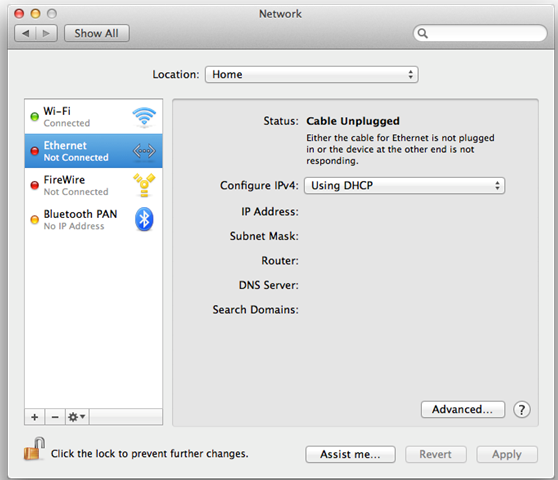Open the gear action menu
558x480 pixels.
pyautogui.click(x=77, y=417)
